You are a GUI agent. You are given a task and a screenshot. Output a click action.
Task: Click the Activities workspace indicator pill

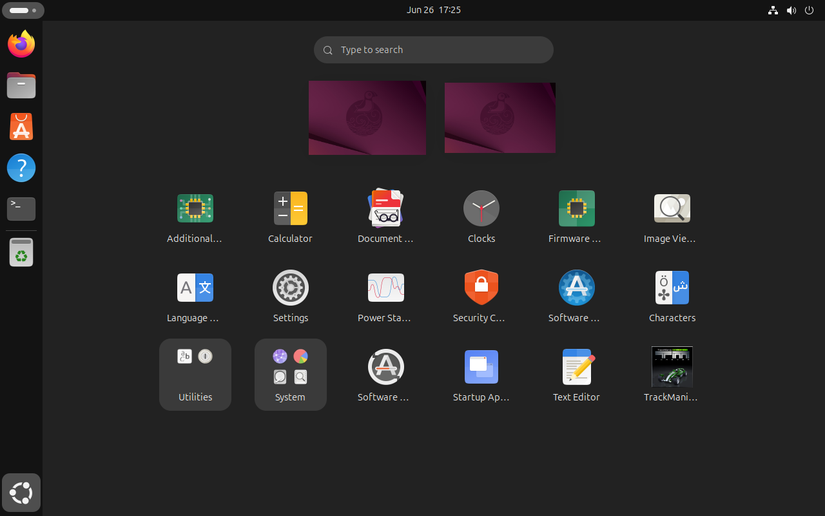click(23, 10)
